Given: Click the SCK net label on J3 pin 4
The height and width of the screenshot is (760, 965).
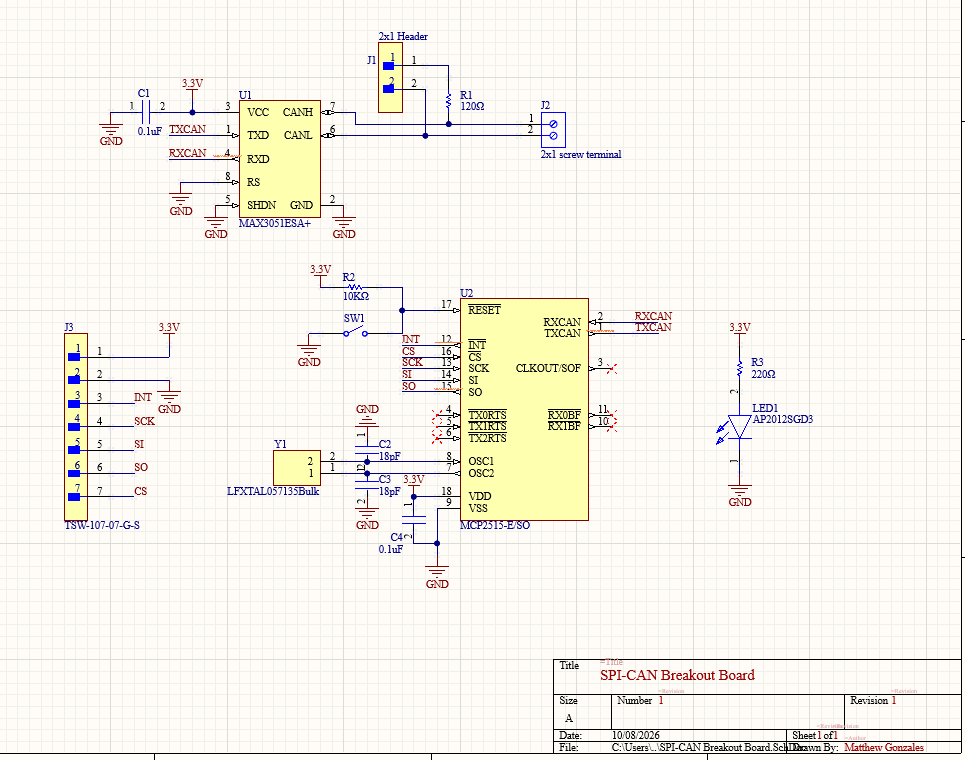Looking at the screenshot, I should 145,422.
